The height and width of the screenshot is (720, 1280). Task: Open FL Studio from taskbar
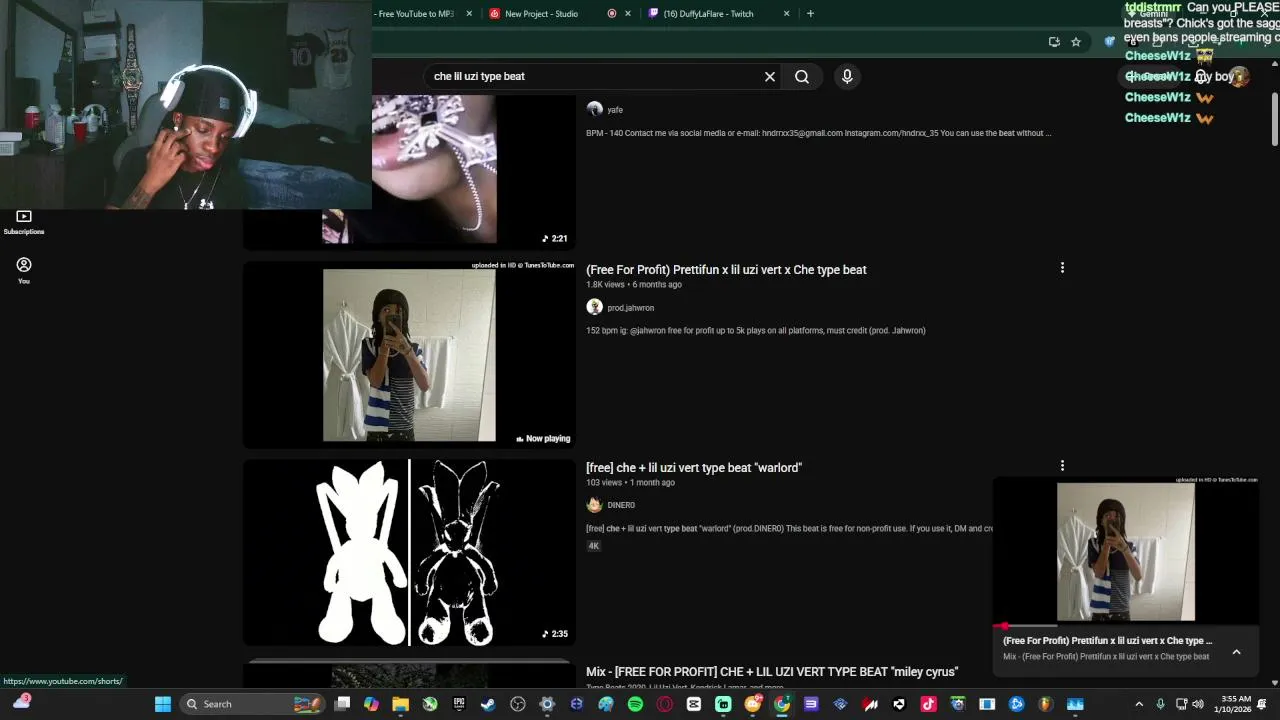(1045, 704)
